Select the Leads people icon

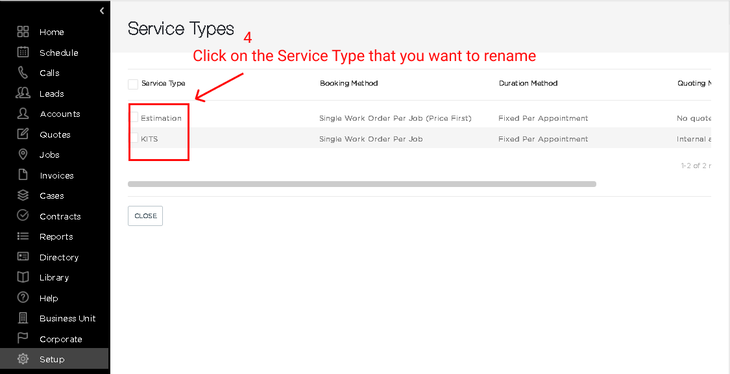pos(23,93)
